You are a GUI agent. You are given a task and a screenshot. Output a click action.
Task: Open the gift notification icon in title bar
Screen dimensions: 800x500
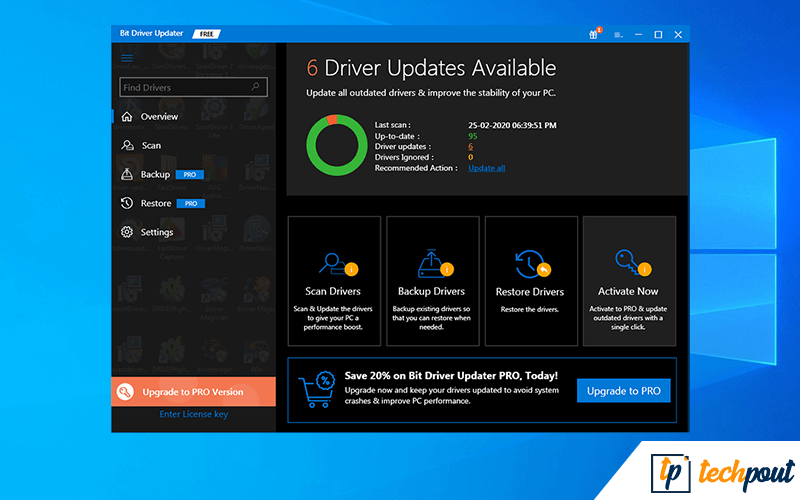pos(595,34)
